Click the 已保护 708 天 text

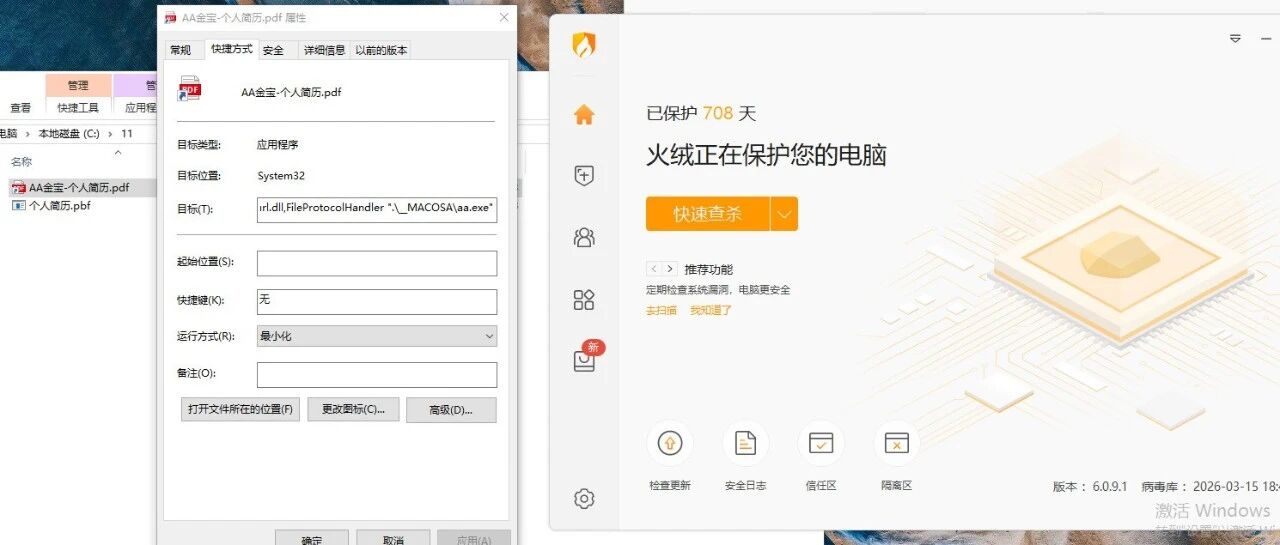pyautogui.click(x=702, y=113)
